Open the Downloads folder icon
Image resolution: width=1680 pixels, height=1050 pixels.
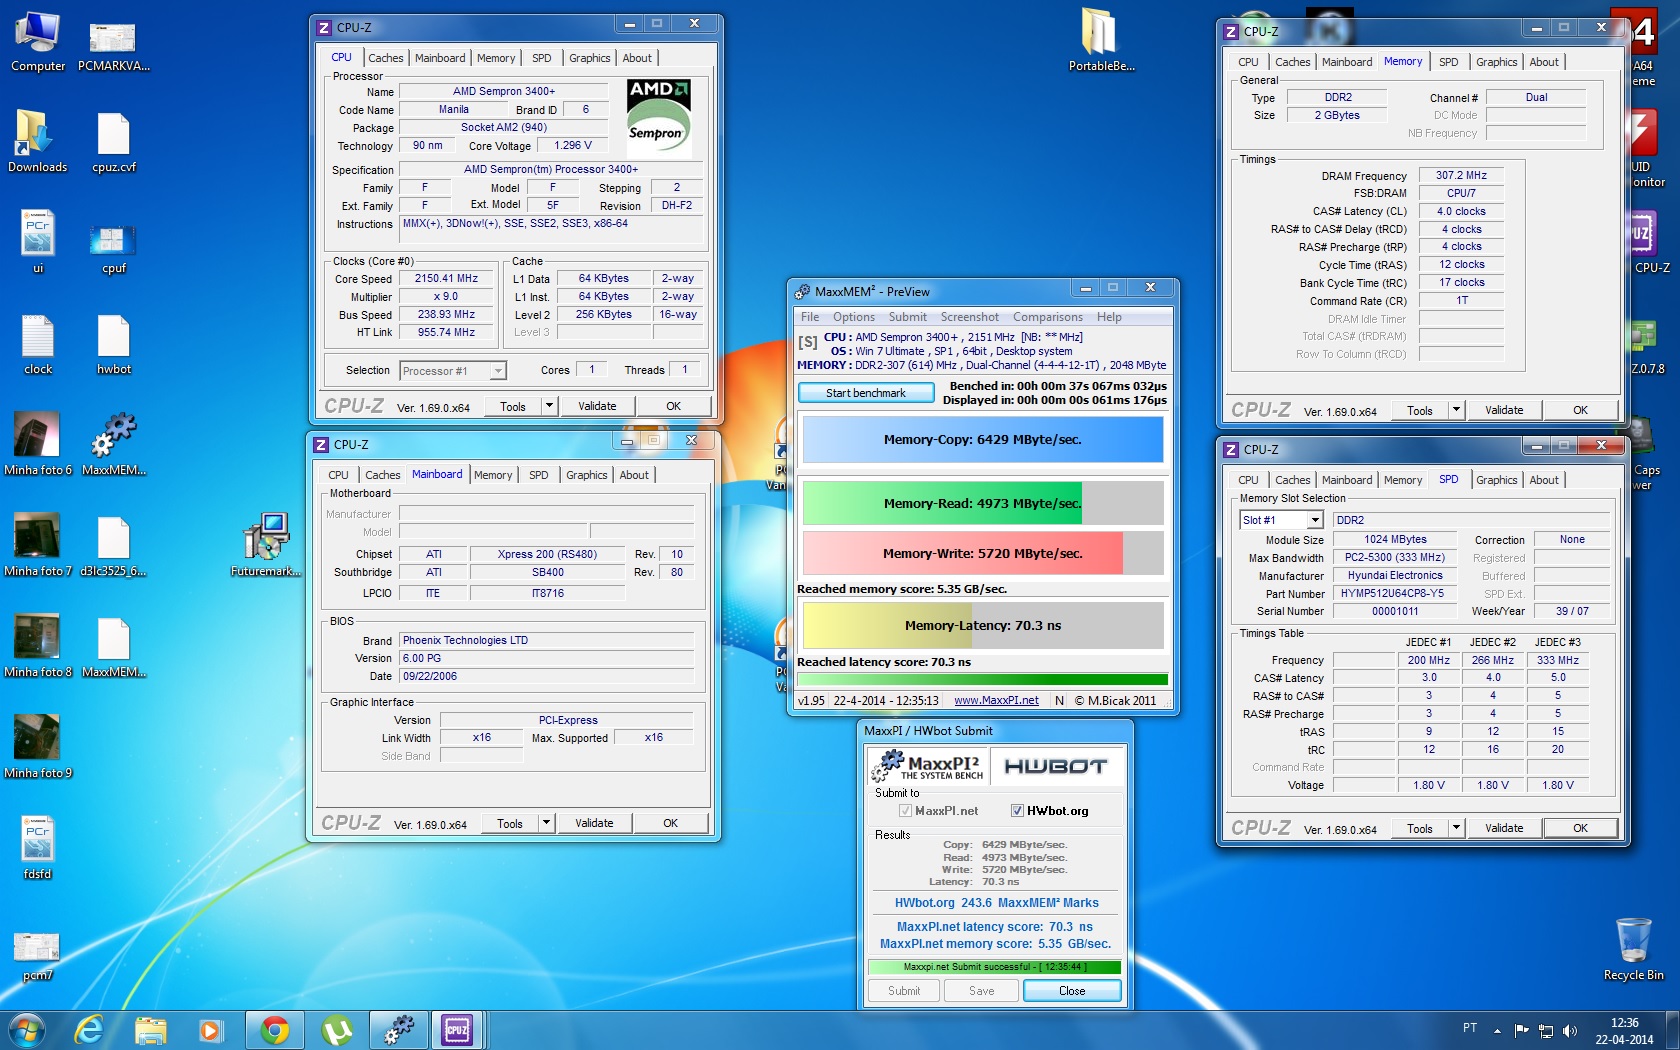coord(38,142)
